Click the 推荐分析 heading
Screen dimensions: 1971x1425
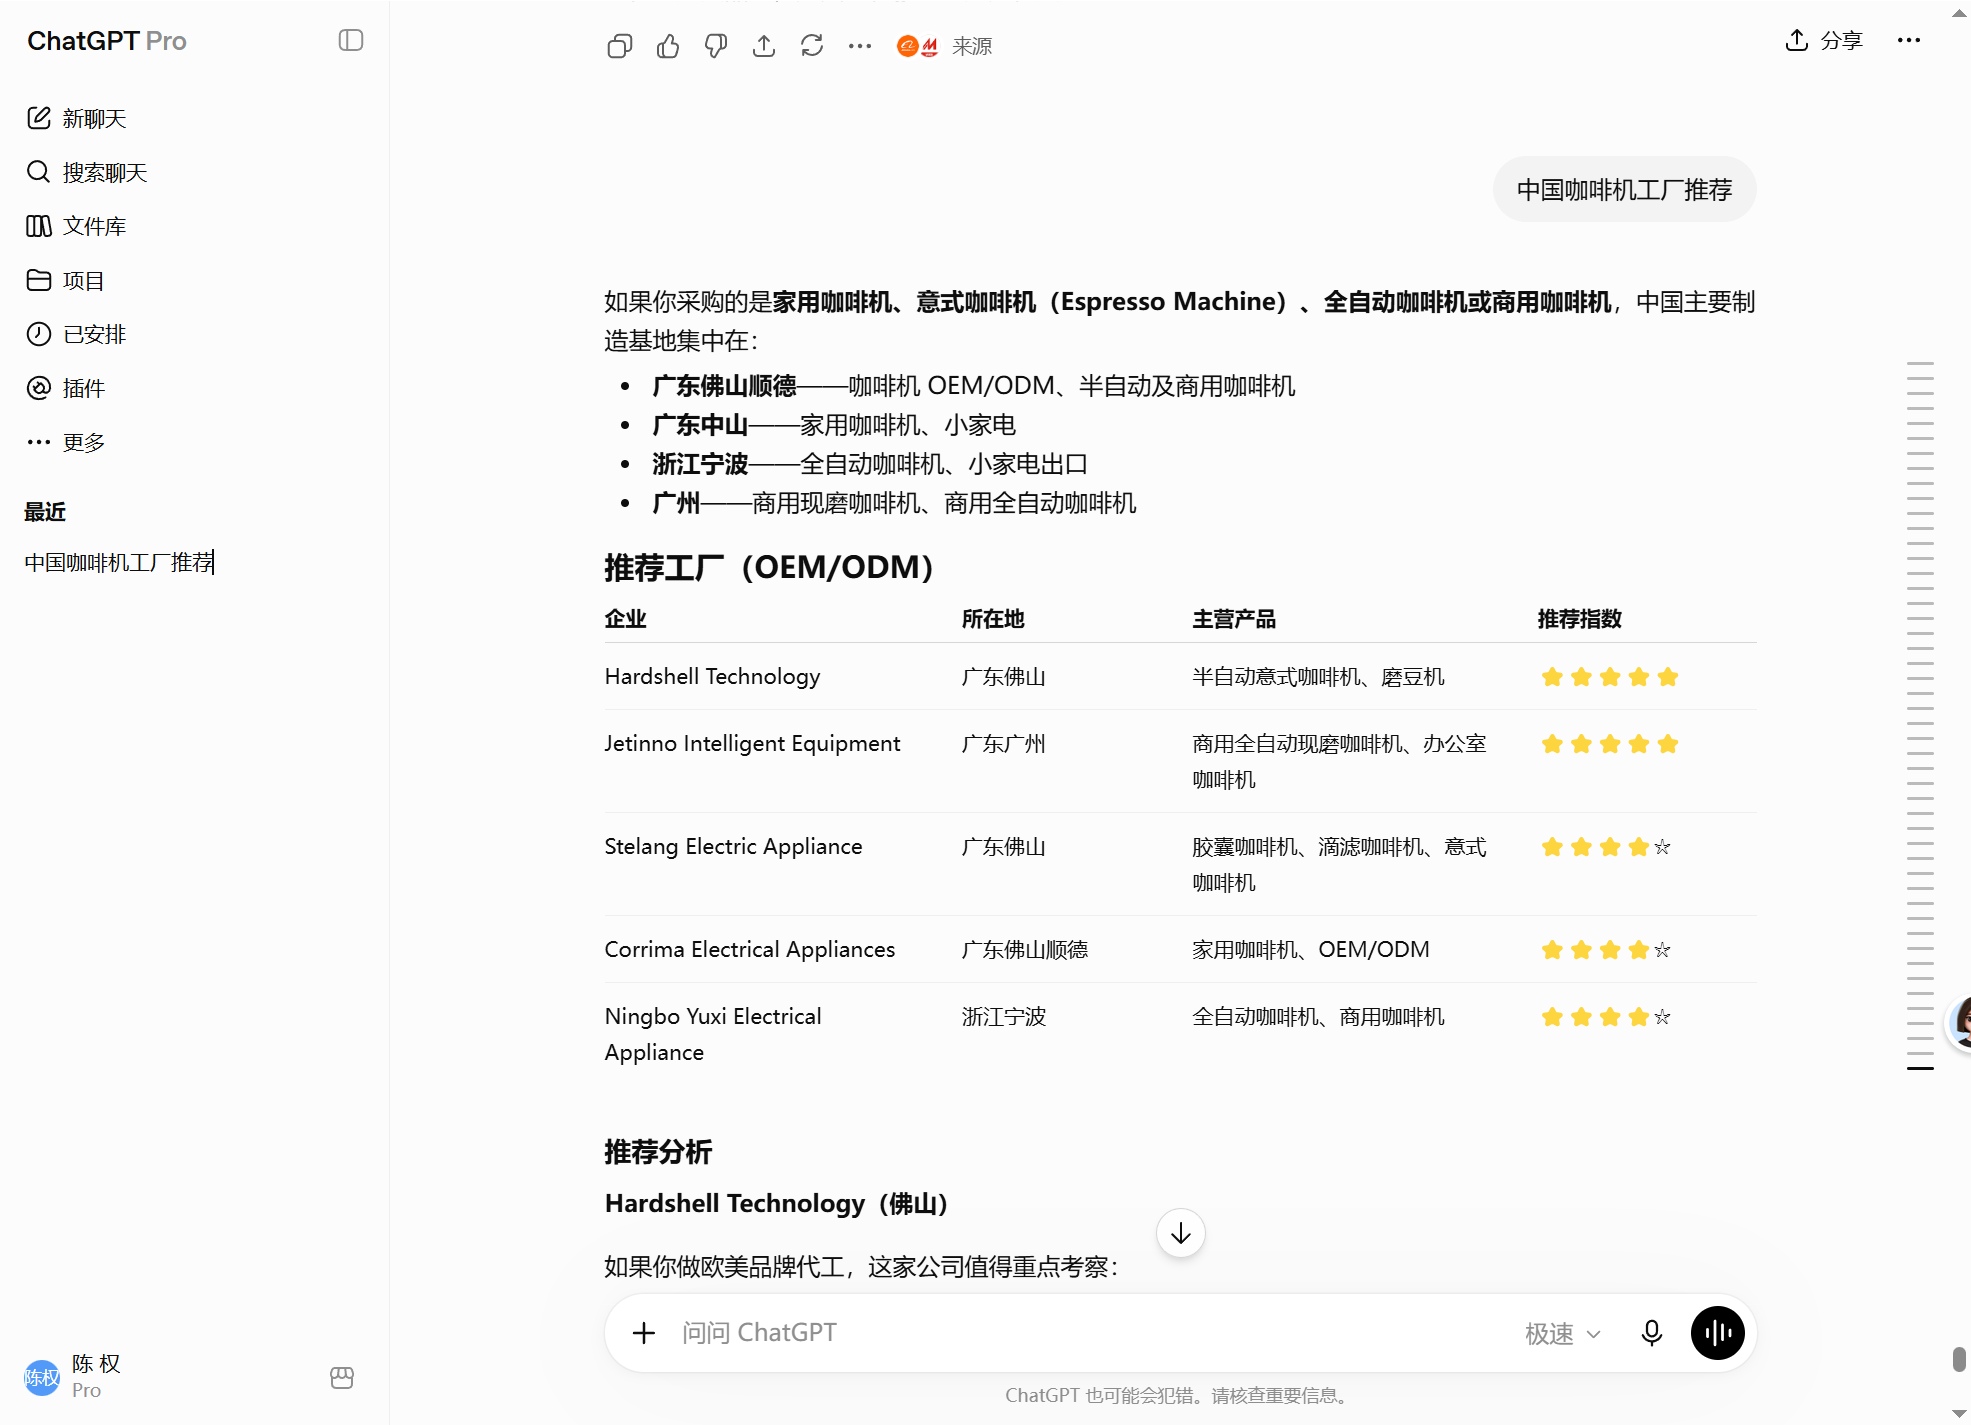pyautogui.click(x=658, y=1152)
